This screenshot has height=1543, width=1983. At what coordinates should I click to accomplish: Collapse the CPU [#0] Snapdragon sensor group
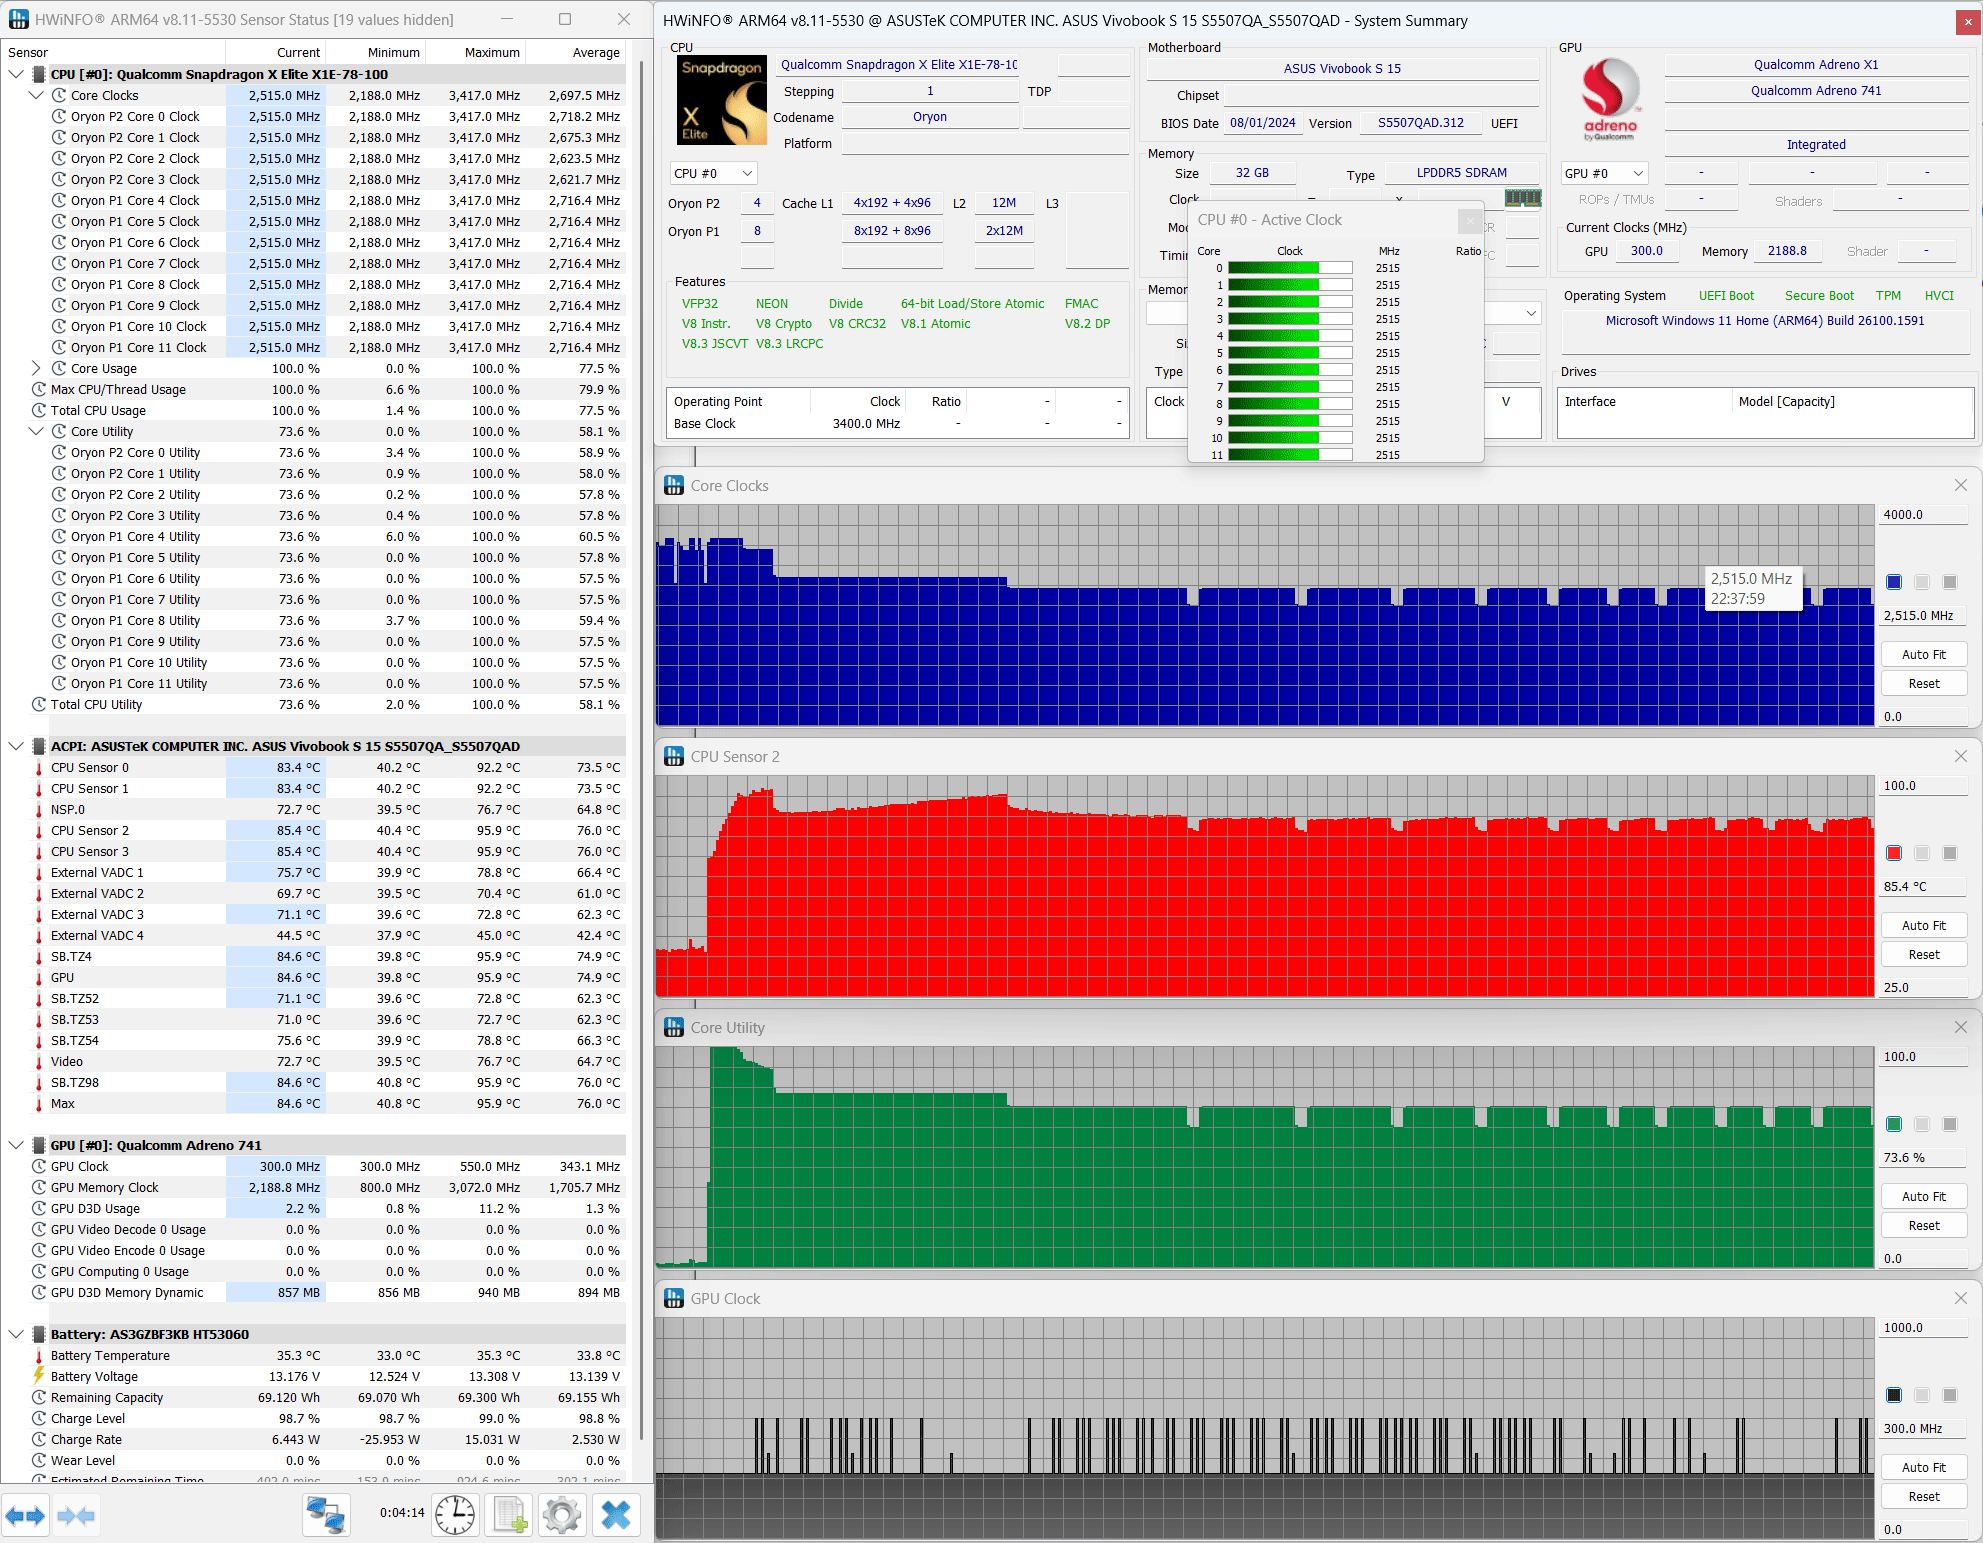coord(16,75)
